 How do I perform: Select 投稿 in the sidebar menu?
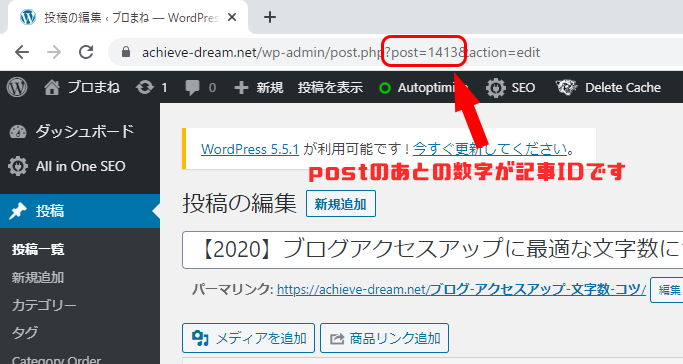(80, 211)
